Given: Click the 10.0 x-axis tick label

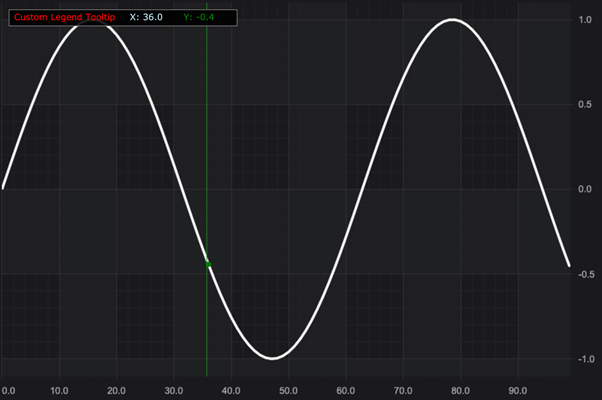Looking at the screenshot, I should pos(60,391).
